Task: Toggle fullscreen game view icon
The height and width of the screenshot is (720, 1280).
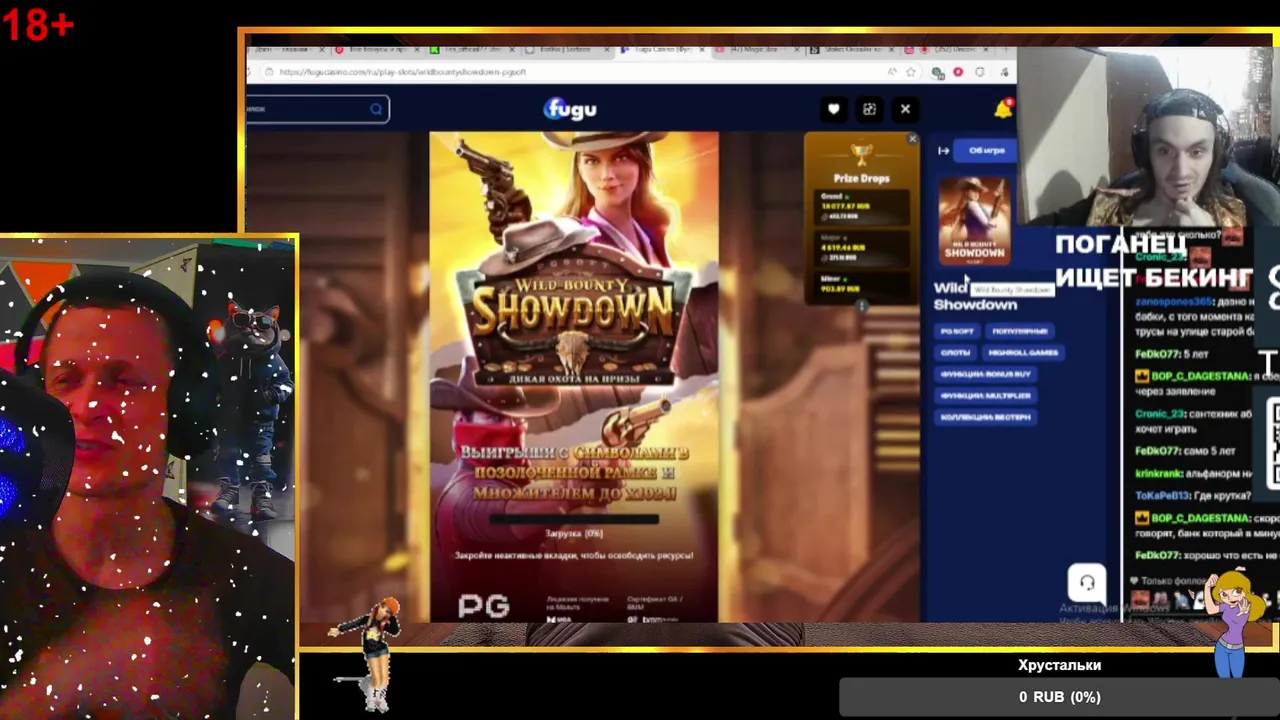Action: [x=869, y=109]
